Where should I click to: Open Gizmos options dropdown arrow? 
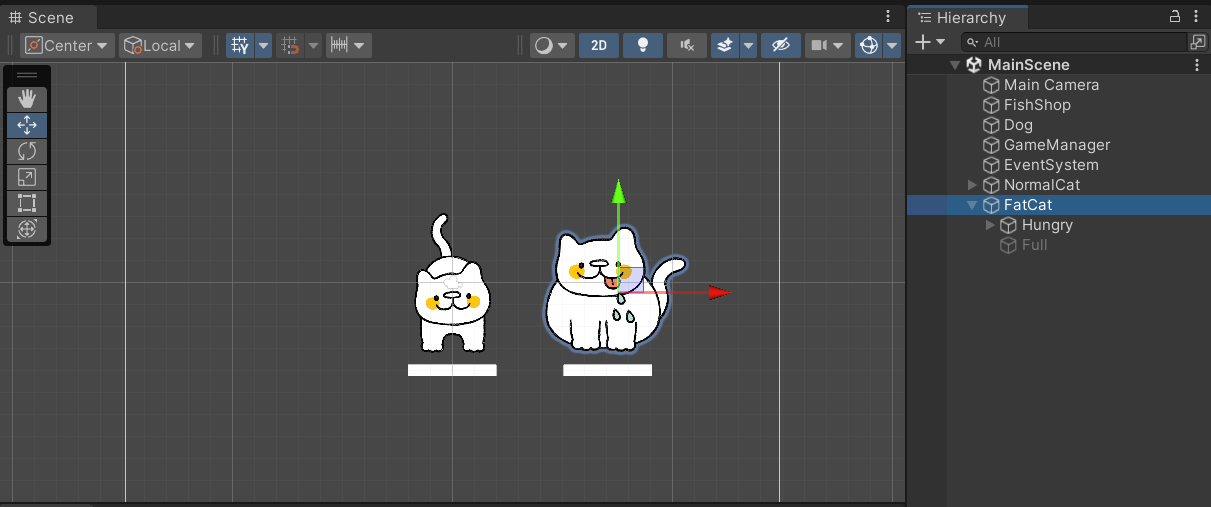(892, 45)
